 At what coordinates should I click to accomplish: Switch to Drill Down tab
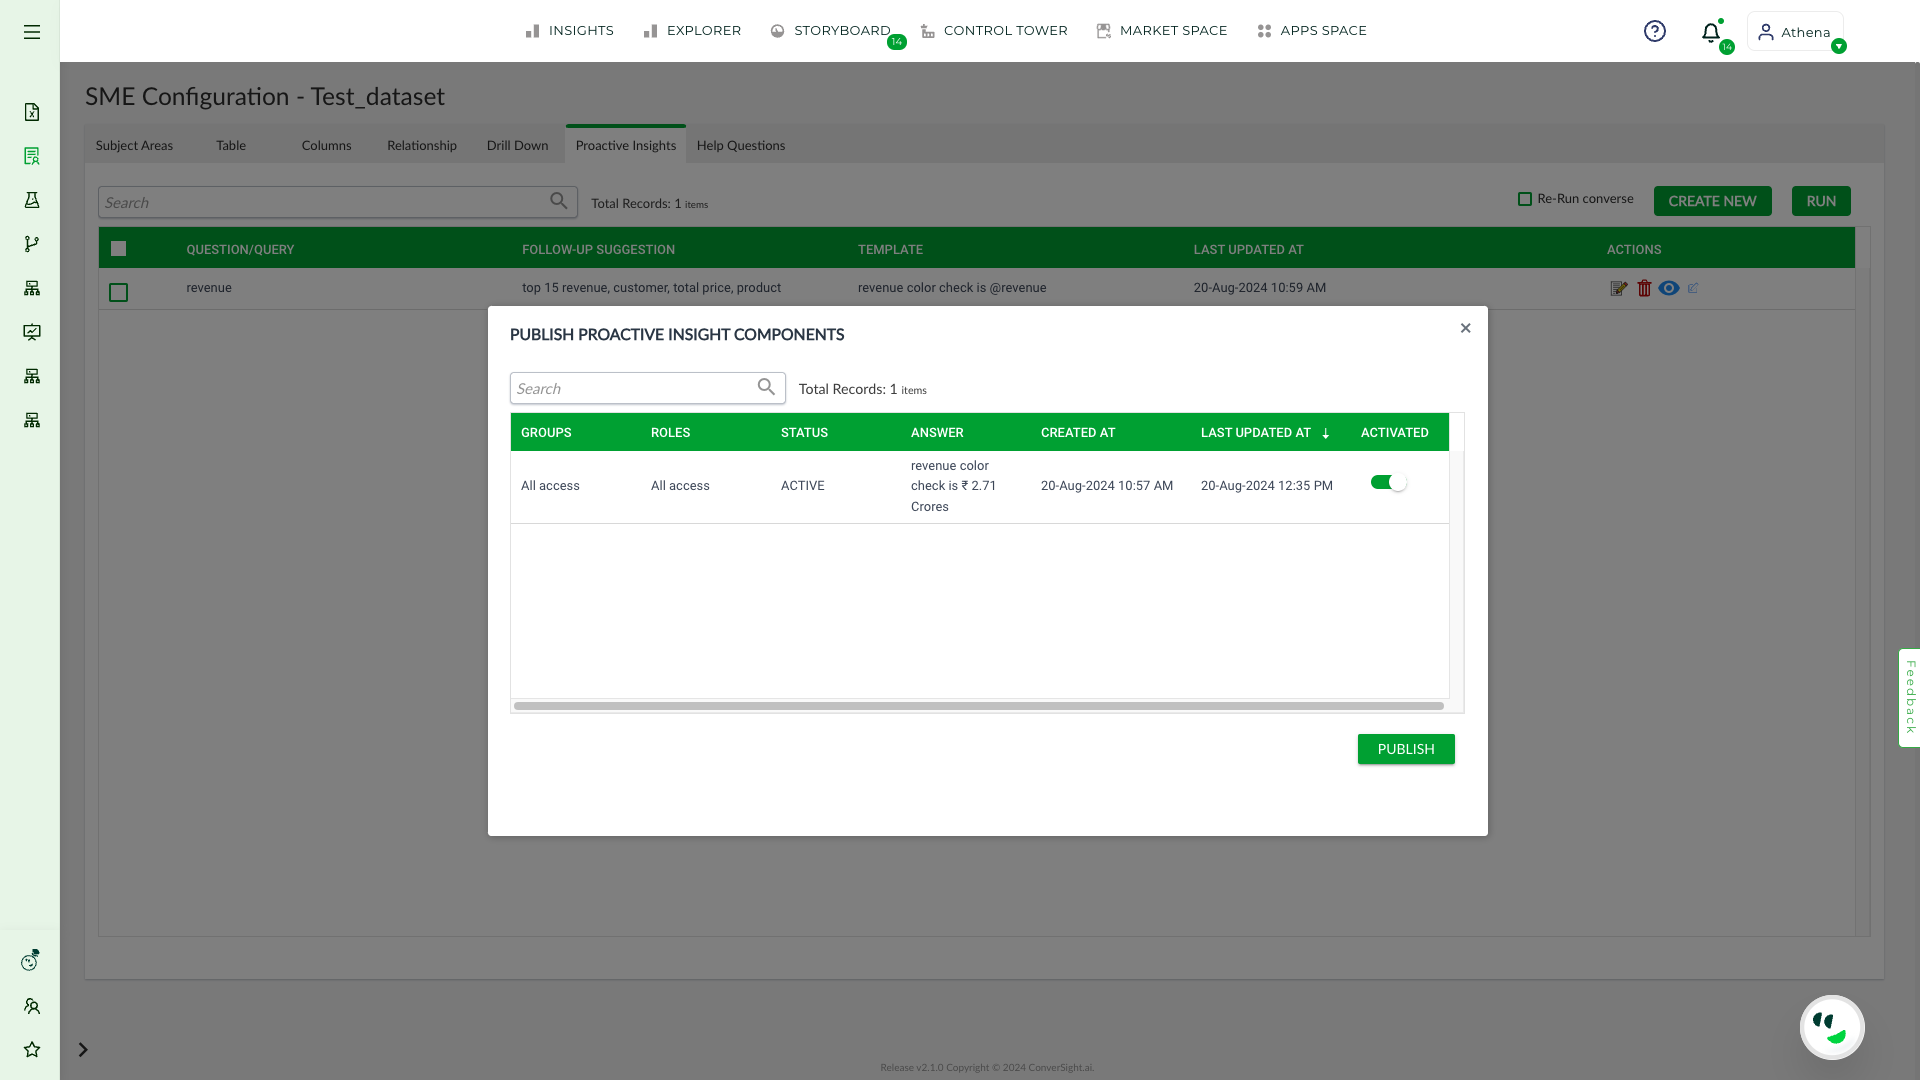[518, 145]
